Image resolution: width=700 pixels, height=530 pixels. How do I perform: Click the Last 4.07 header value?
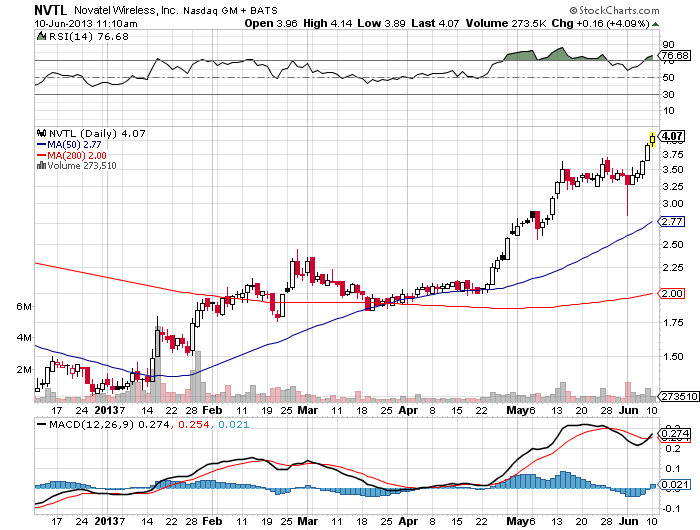pos(435,23)
